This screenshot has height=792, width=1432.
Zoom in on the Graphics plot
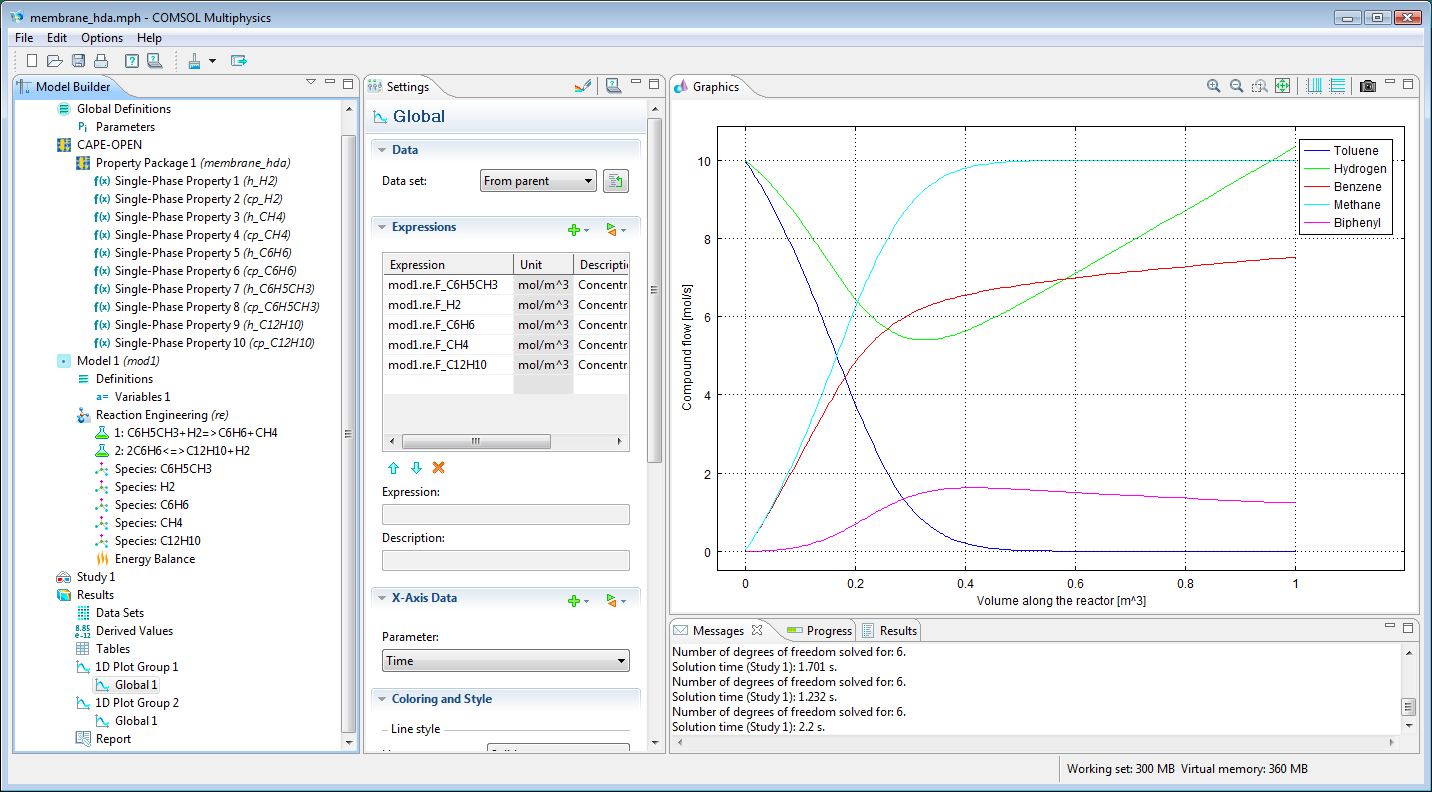click(x=1213, y=86)
